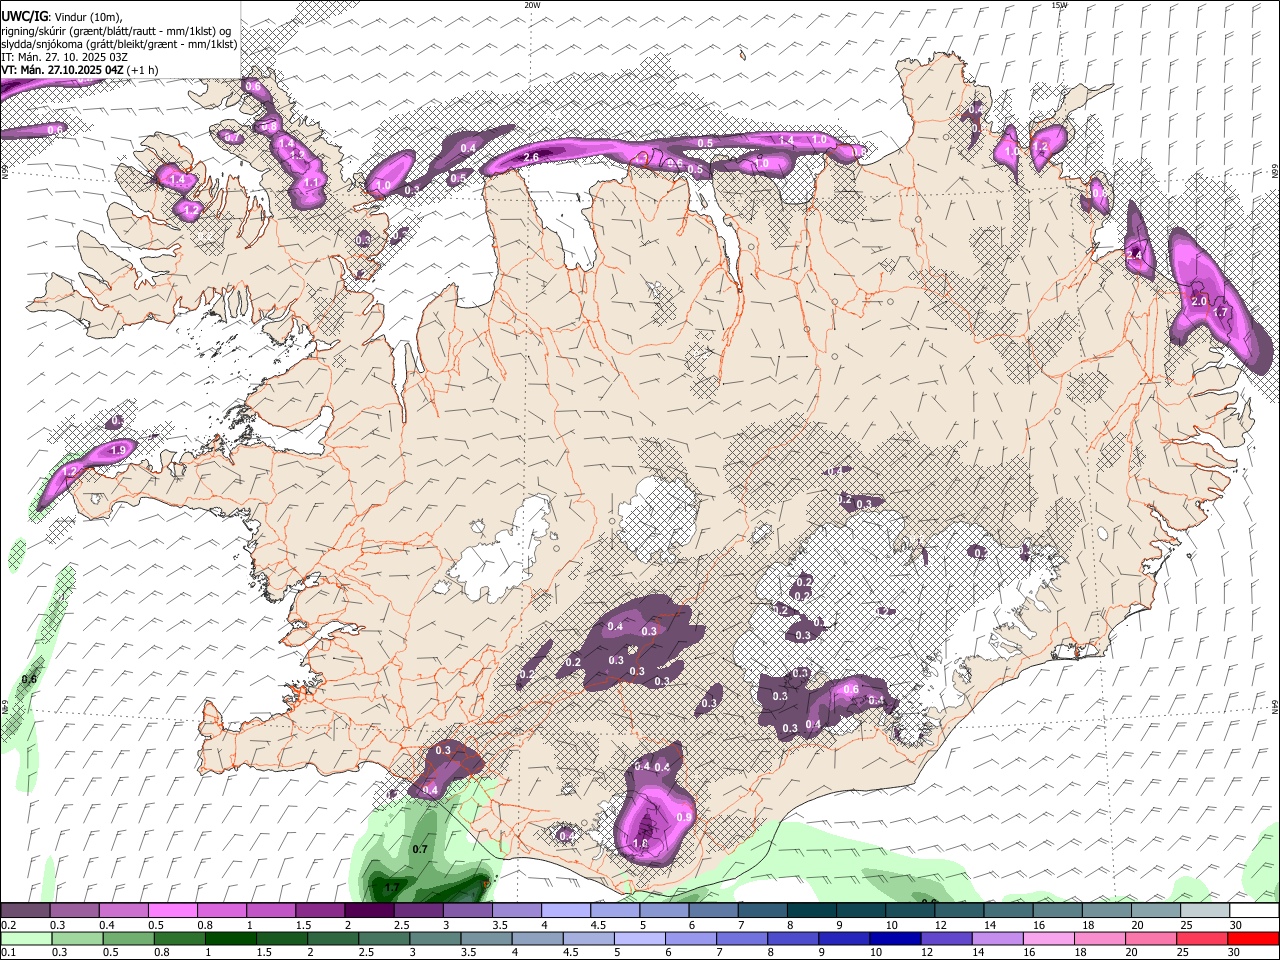This screenshot has height=960, width=1280.
Task: Pick the white 30 swatch in top legend row
Action: click(x=1254, y=911)
